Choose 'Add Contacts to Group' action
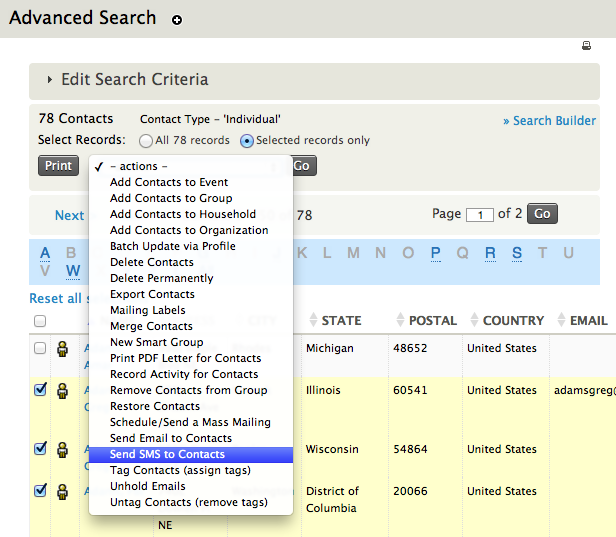The width and height of the screenshot is (616, 537). (x=171, y=198)
